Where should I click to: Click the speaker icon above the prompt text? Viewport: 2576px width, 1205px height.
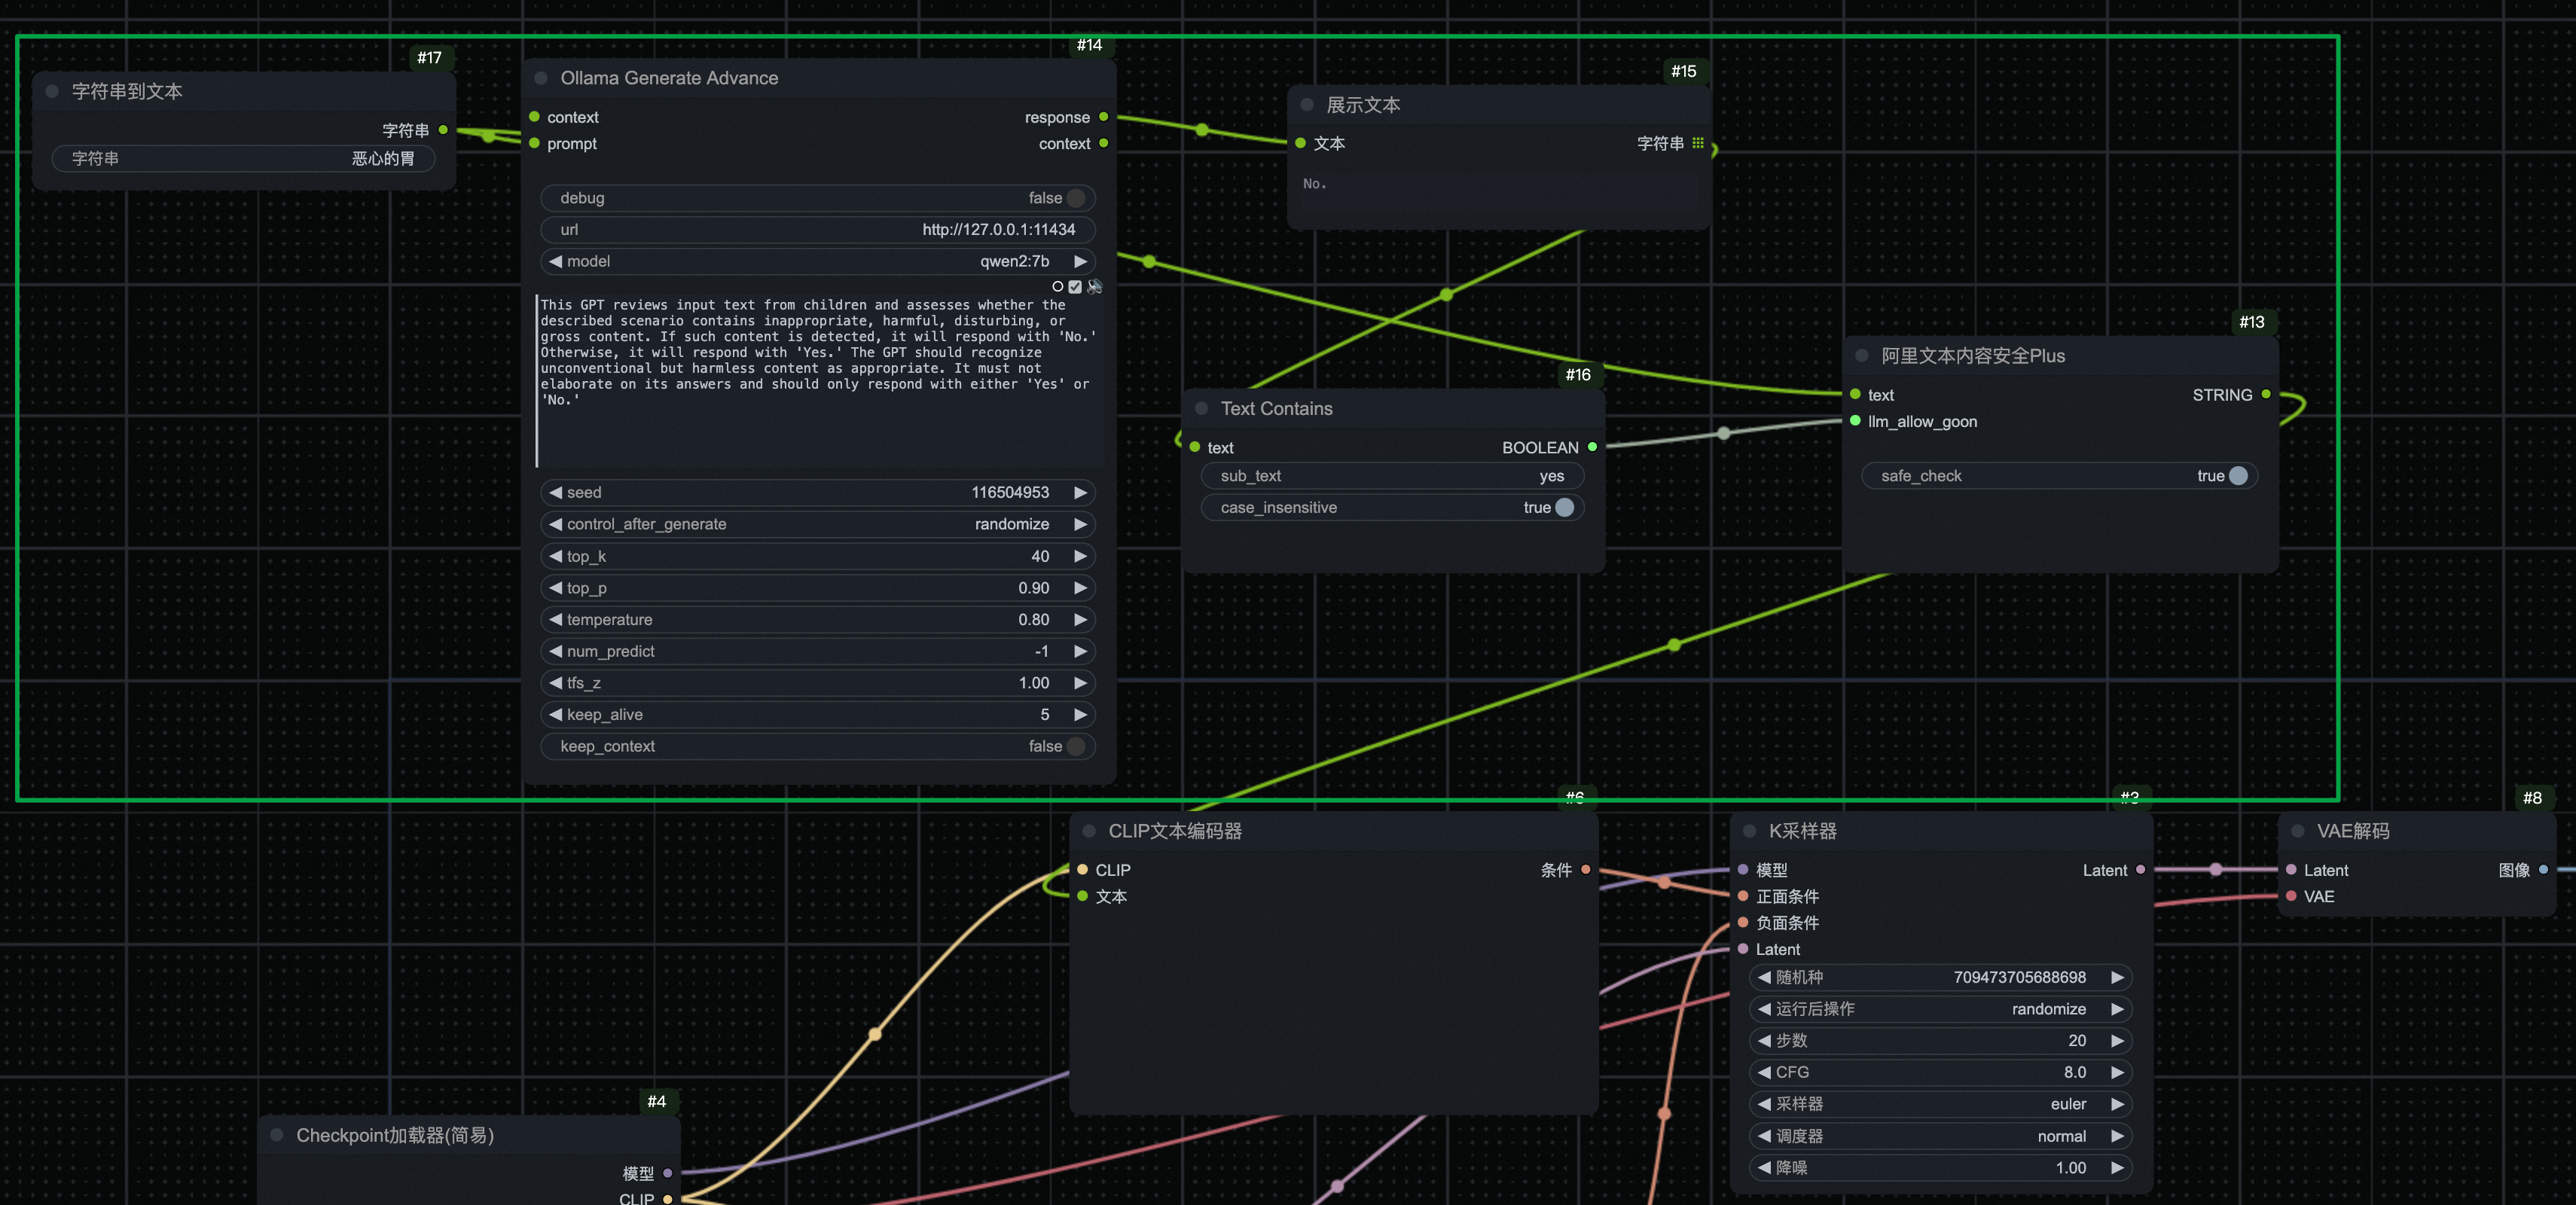pyautogui.click(x=1095, y=286)
